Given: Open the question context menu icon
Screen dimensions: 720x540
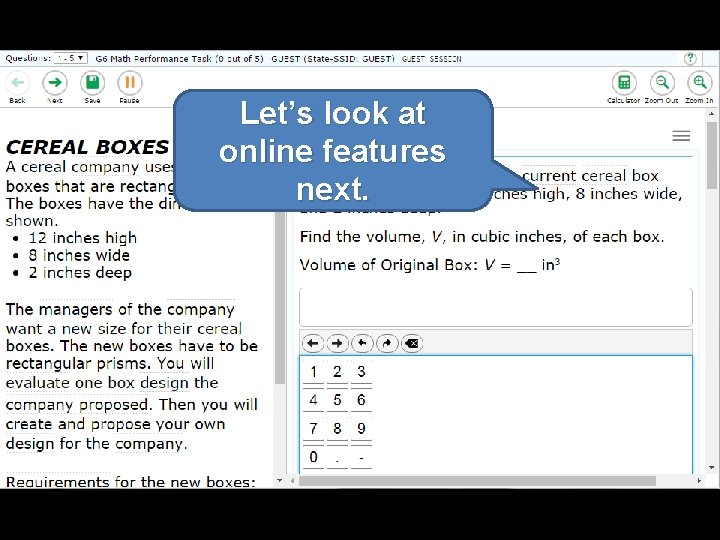Looking at the screenshot, I should [x=681, y=136].
